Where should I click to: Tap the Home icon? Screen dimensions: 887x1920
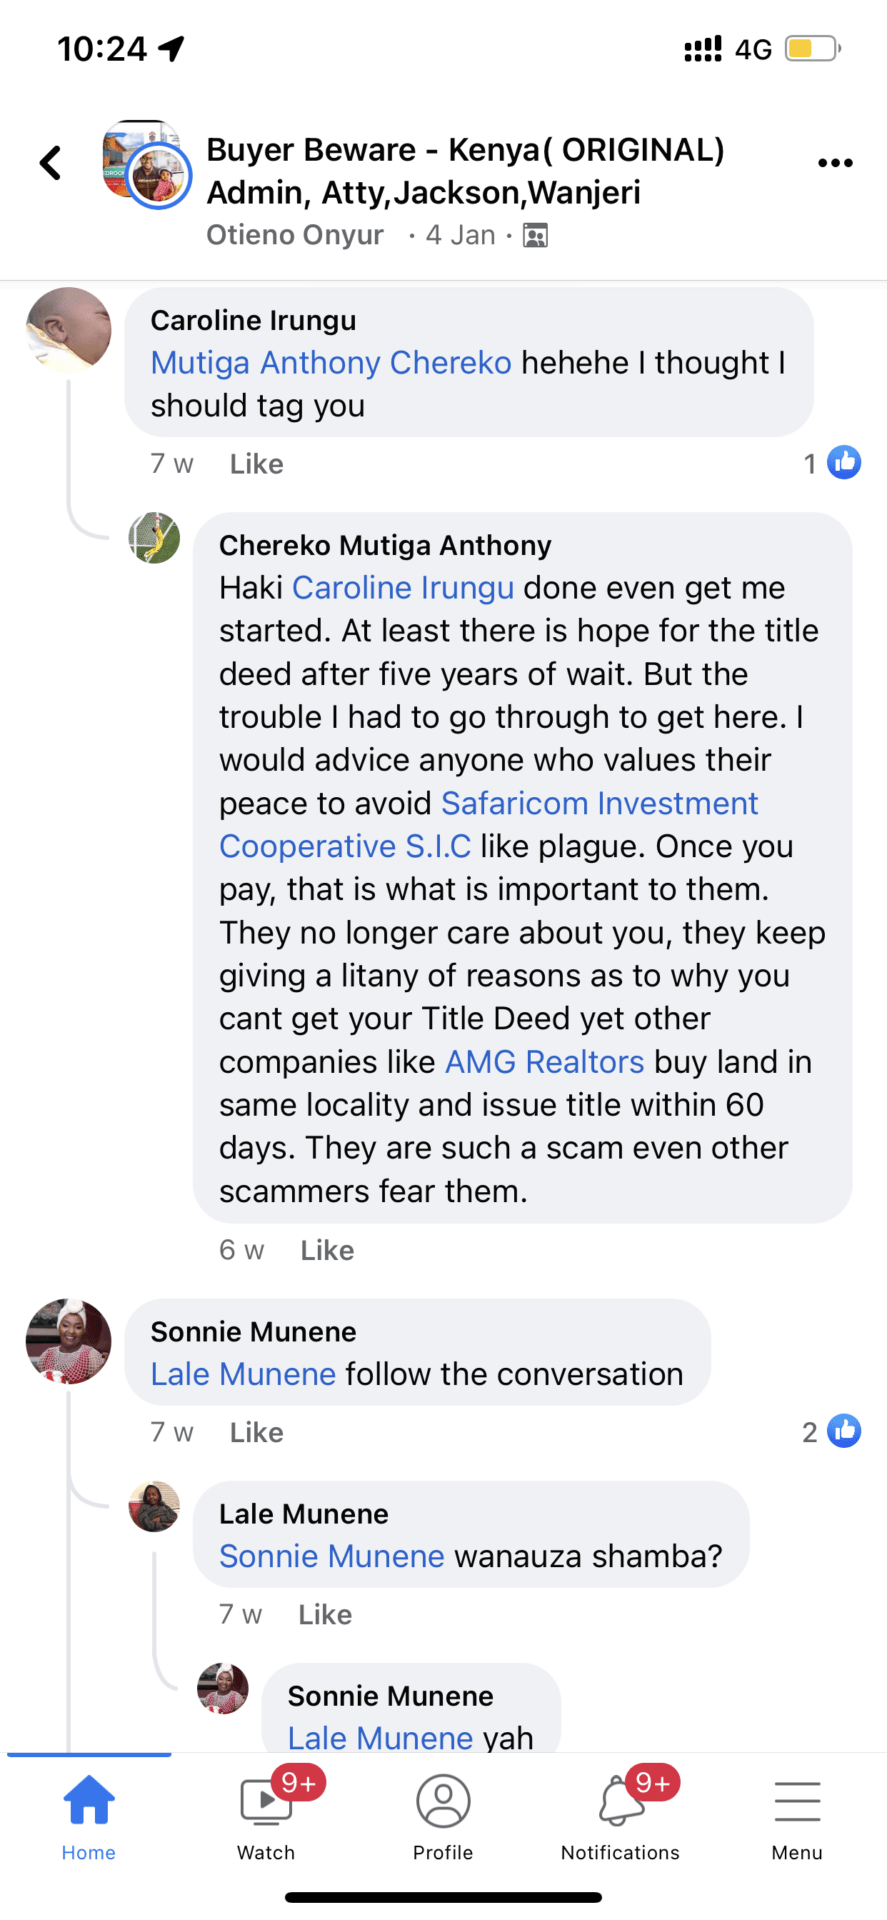(x=89, y=1817)
